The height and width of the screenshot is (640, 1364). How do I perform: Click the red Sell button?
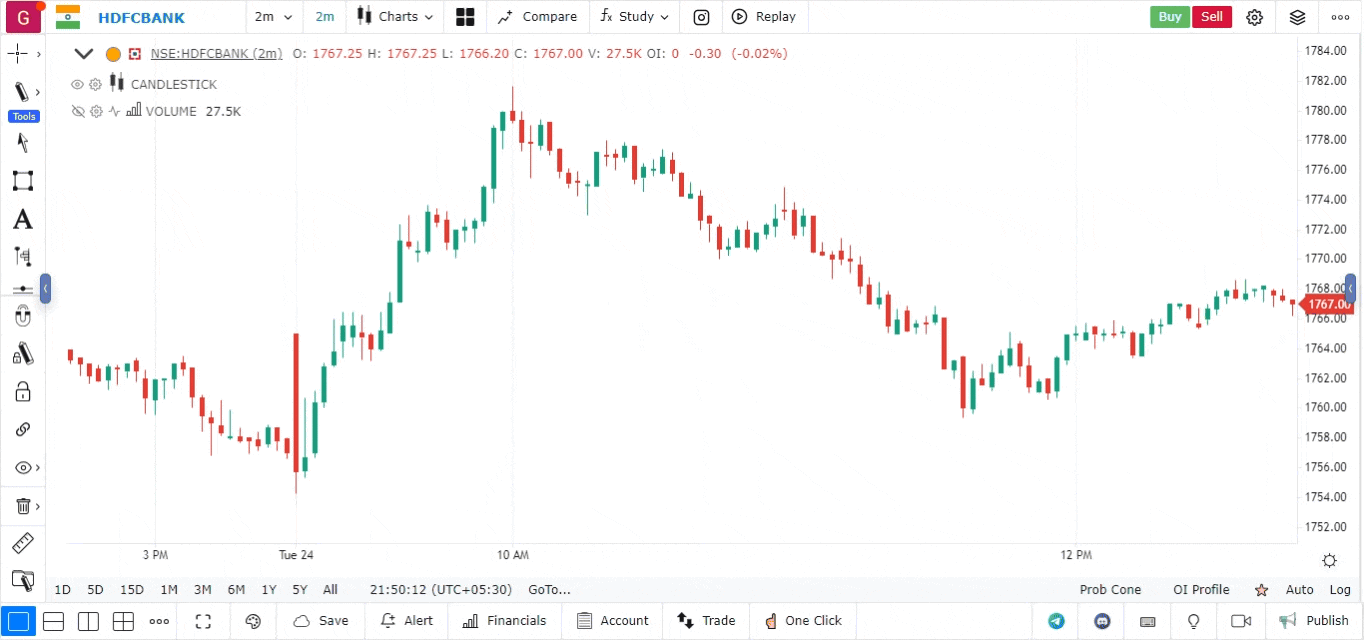coord(1212,17)
